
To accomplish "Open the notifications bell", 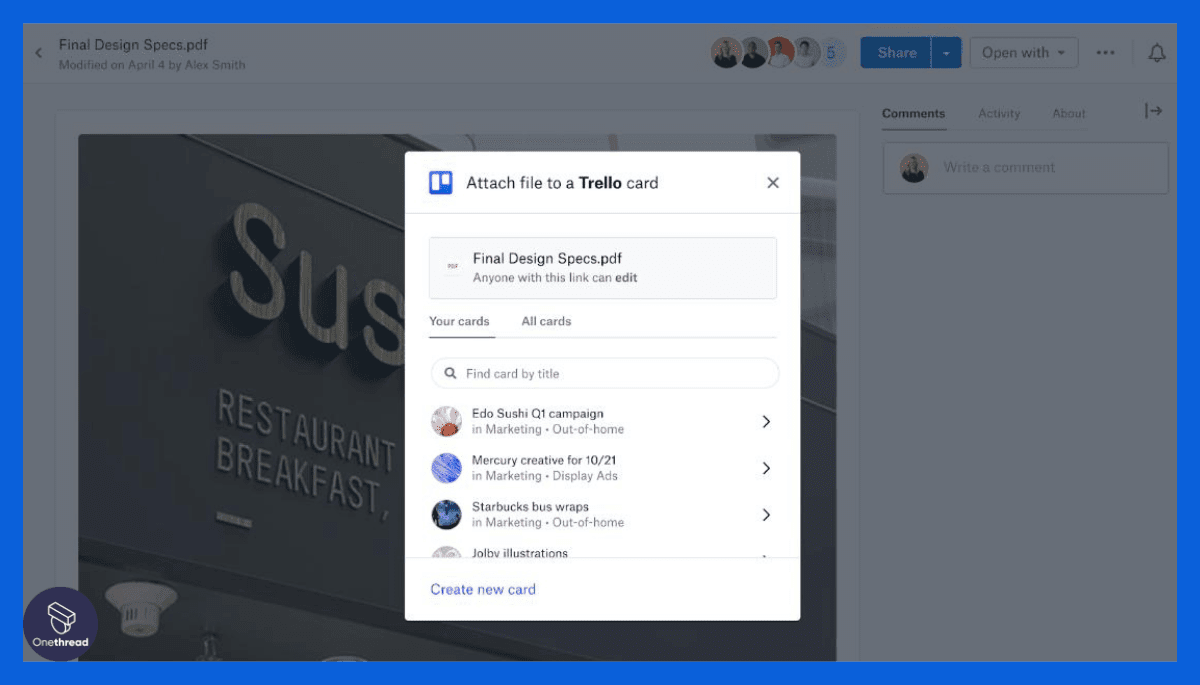I will [x=1157, y=53].
